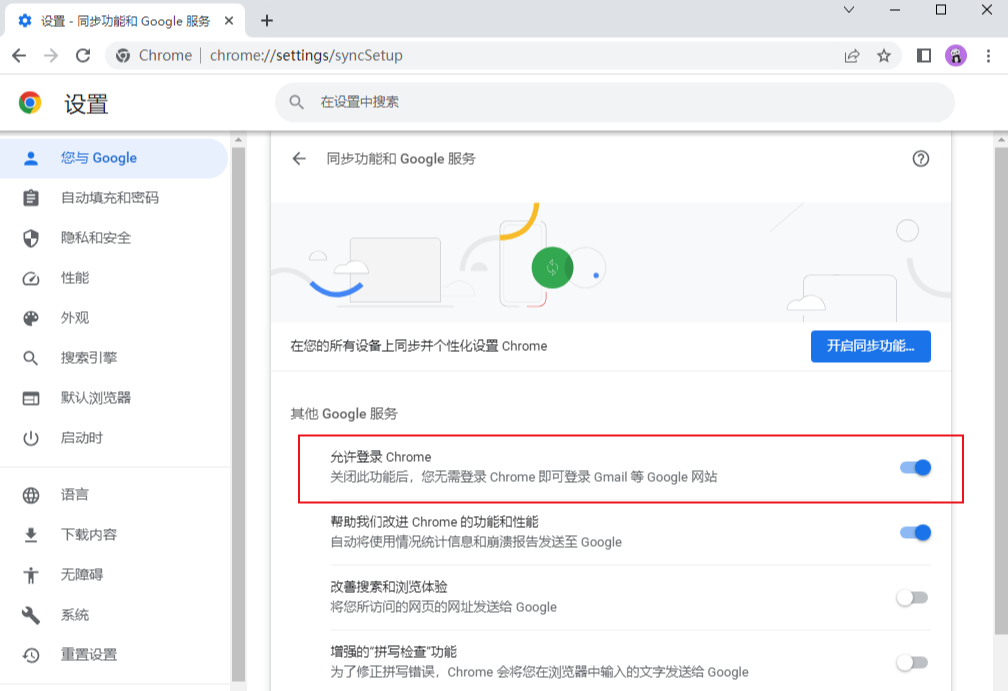
Task: Click the wrench icon for 系统
Action: tap(31, 615)
